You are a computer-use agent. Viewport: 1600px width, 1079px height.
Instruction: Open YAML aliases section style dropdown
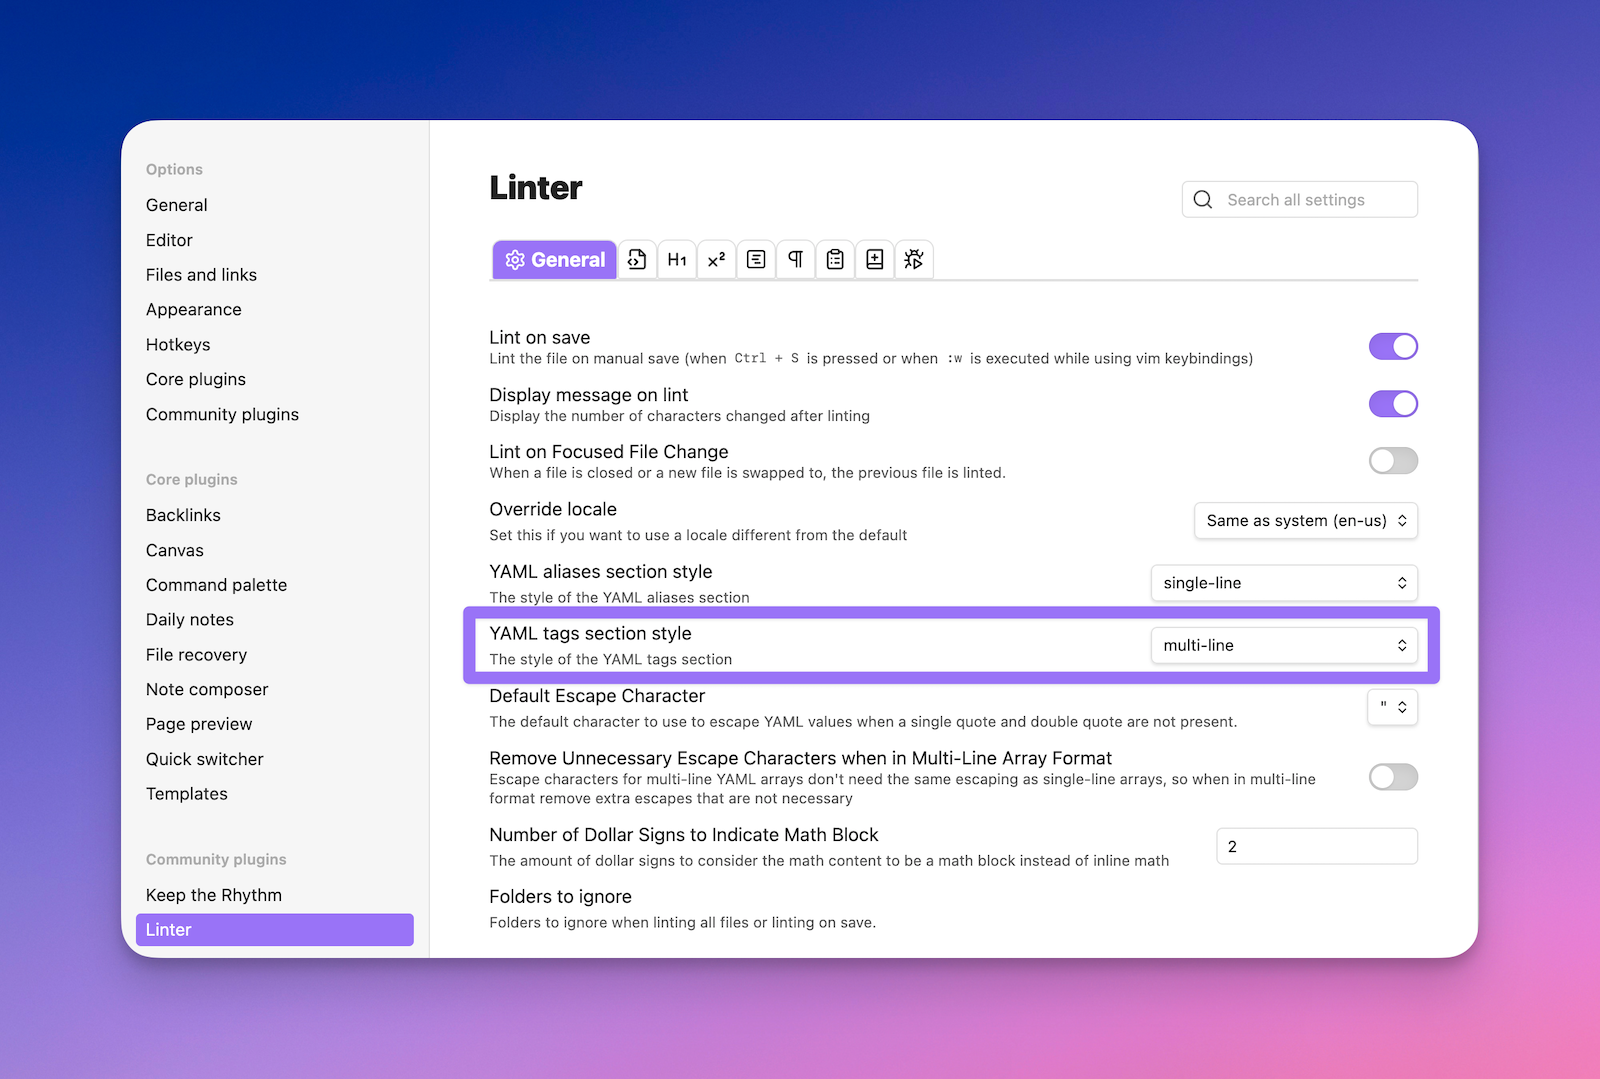1284,583
